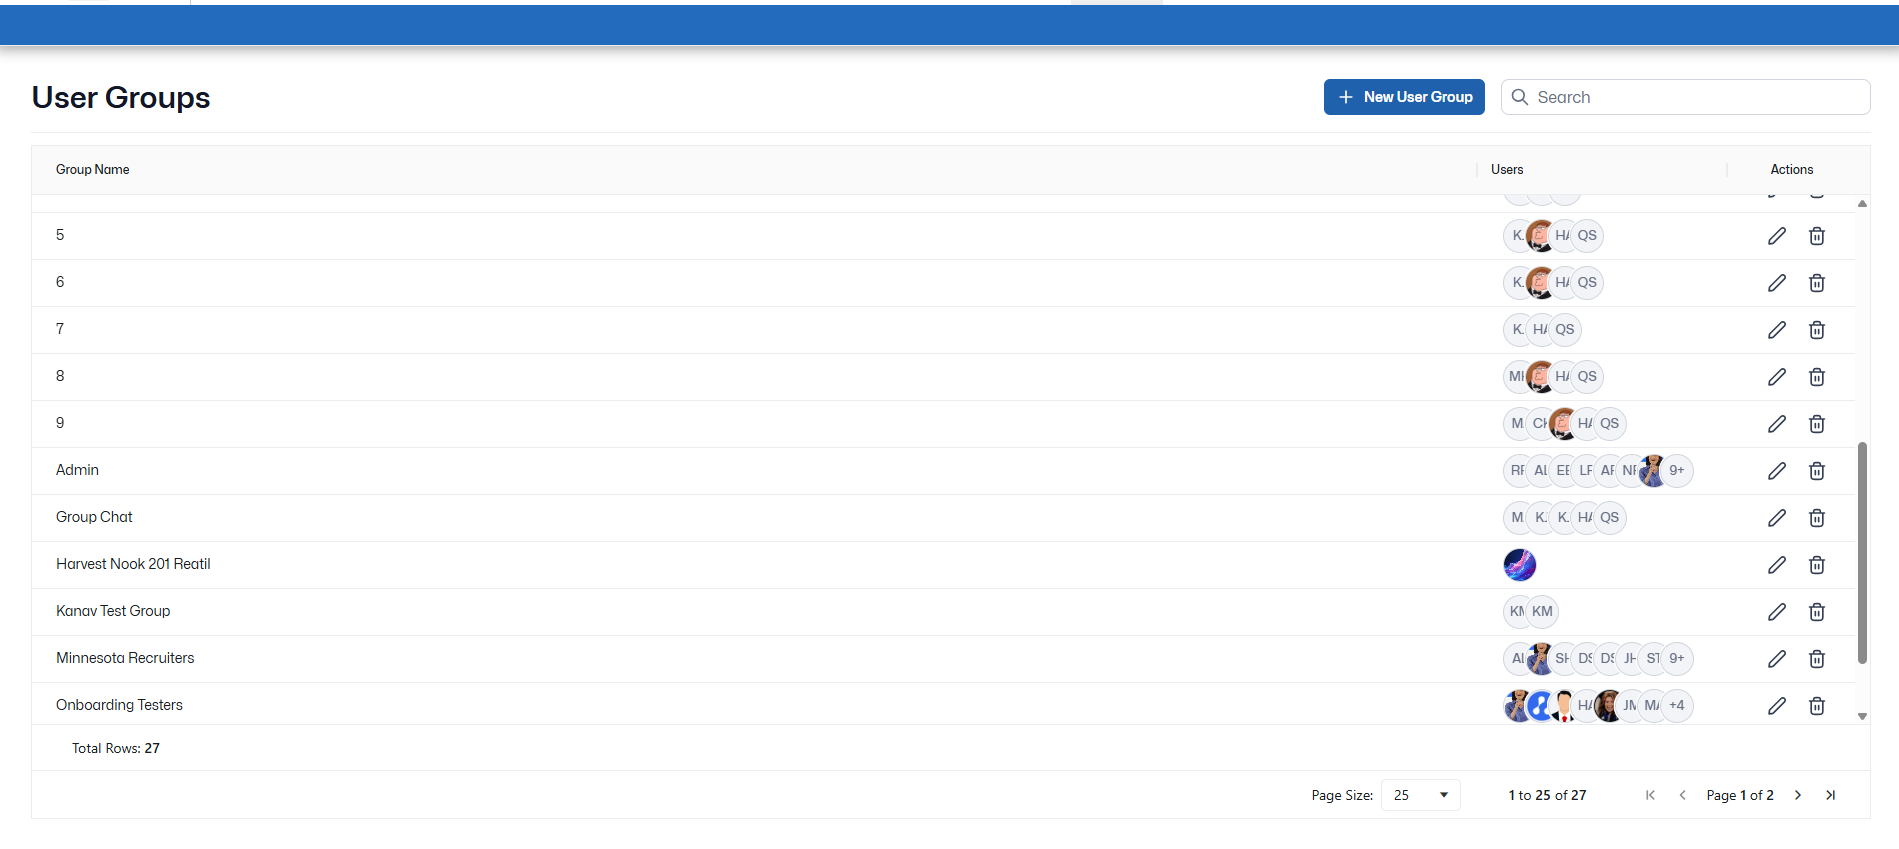This screenshot has height=849, width=1899.
Task: Delete user group 5
Action: point(1817,236)
